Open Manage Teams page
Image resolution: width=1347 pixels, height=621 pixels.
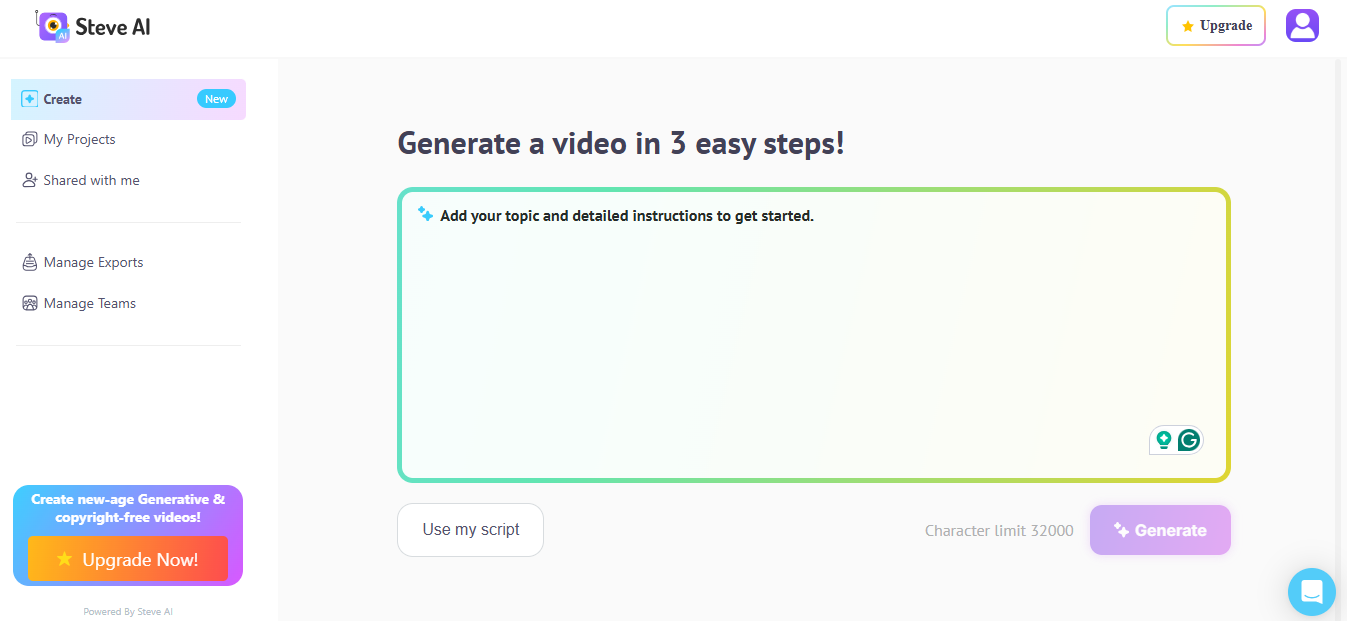point(89,303)
